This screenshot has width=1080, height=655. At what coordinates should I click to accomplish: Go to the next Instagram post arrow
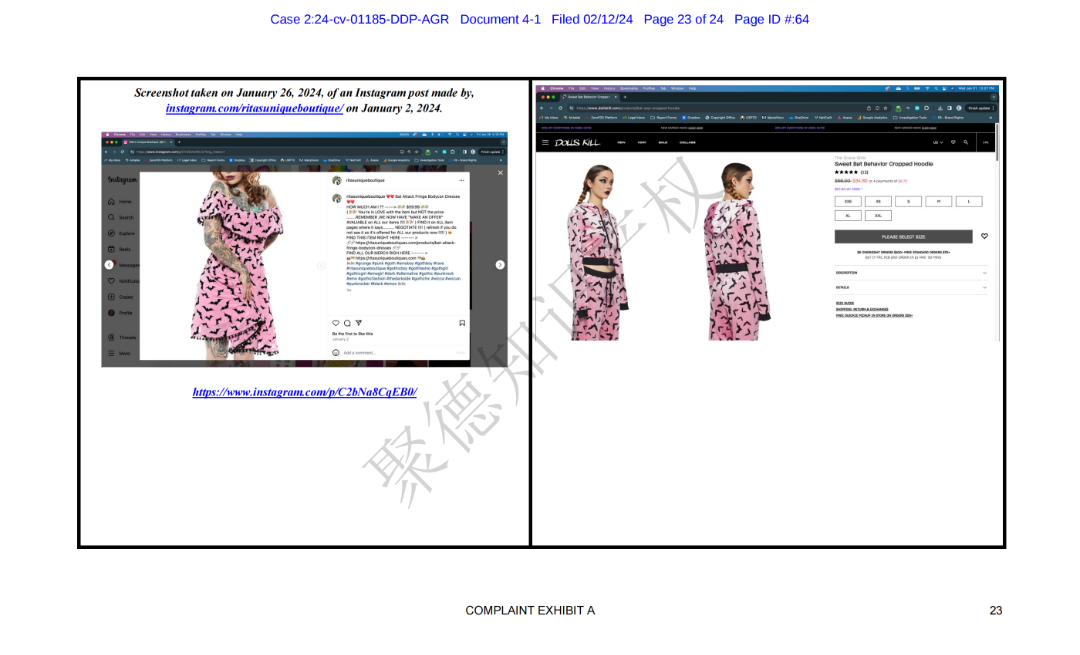coord(500,264)
